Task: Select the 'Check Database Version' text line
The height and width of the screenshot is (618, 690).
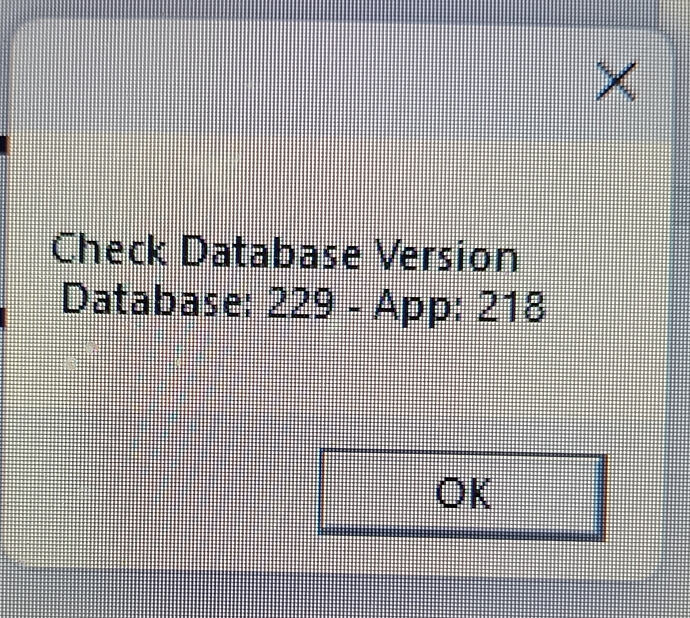Action: [285, 252]
